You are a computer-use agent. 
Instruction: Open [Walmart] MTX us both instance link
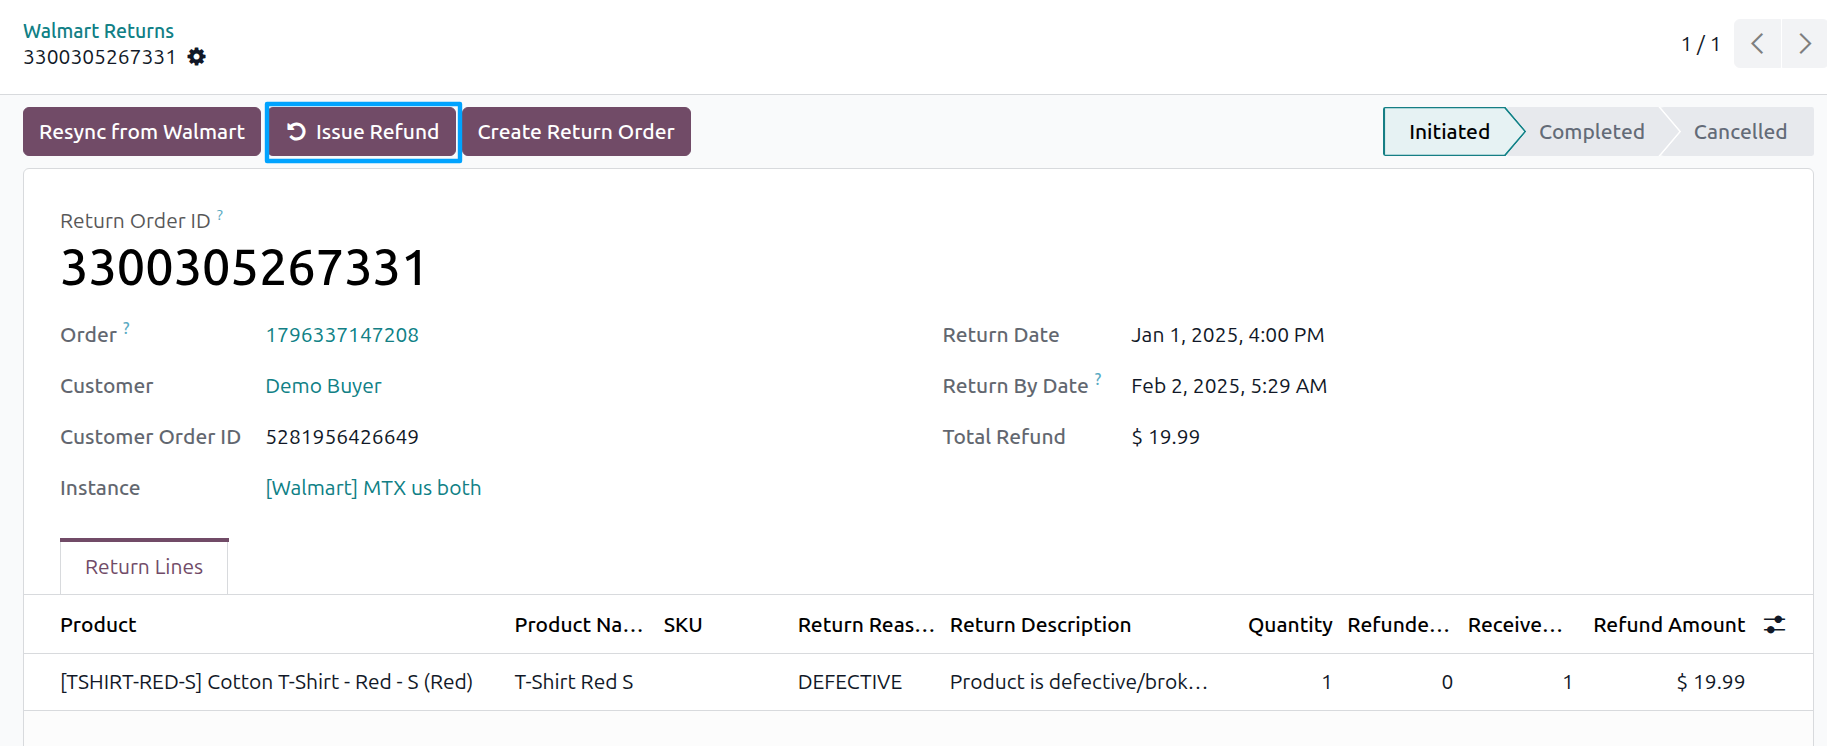pos(373,488)
